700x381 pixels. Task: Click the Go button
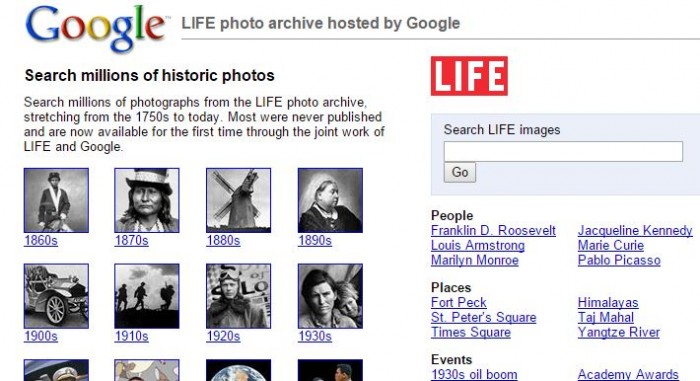(x=460, y=172)
